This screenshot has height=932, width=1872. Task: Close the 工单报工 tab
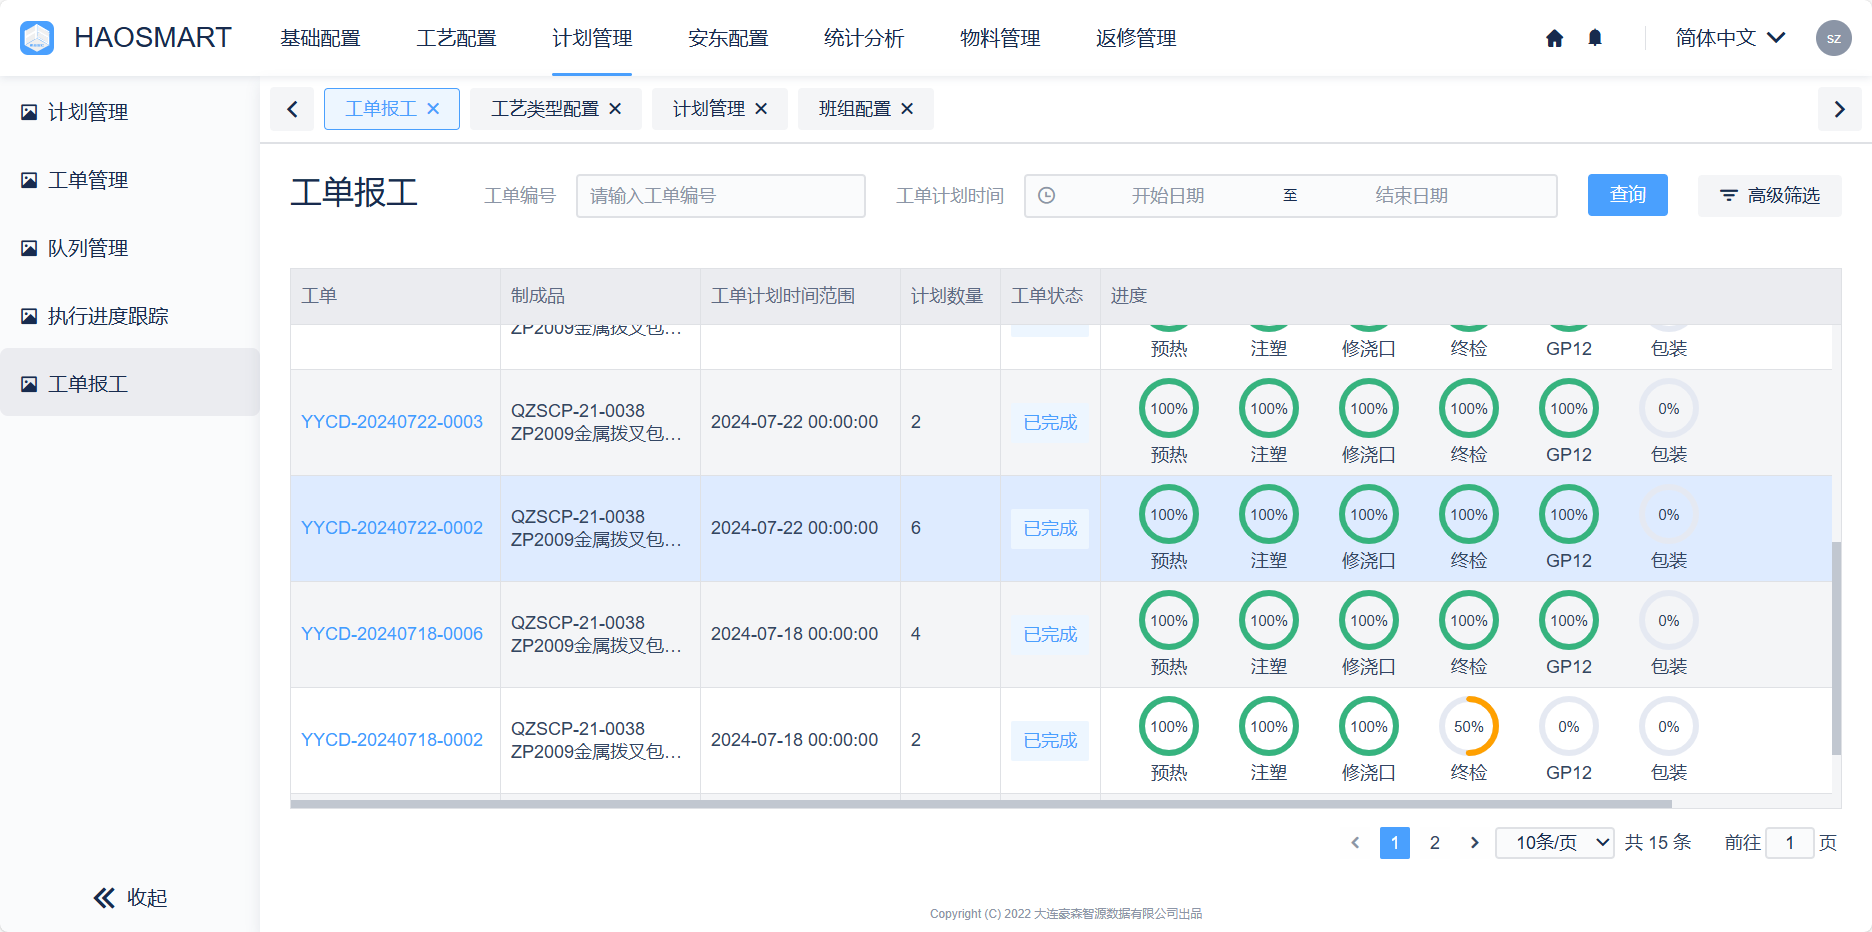(x=433, y=109)
